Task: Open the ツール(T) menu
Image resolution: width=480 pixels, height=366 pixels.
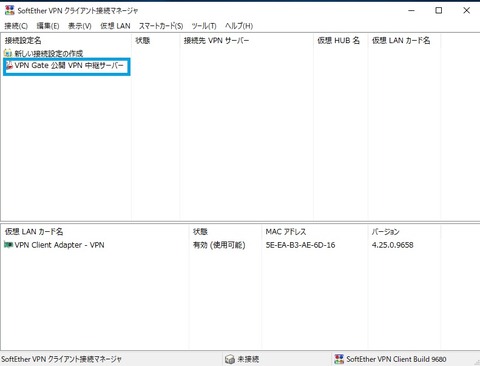Action: [x=204, y=26]
